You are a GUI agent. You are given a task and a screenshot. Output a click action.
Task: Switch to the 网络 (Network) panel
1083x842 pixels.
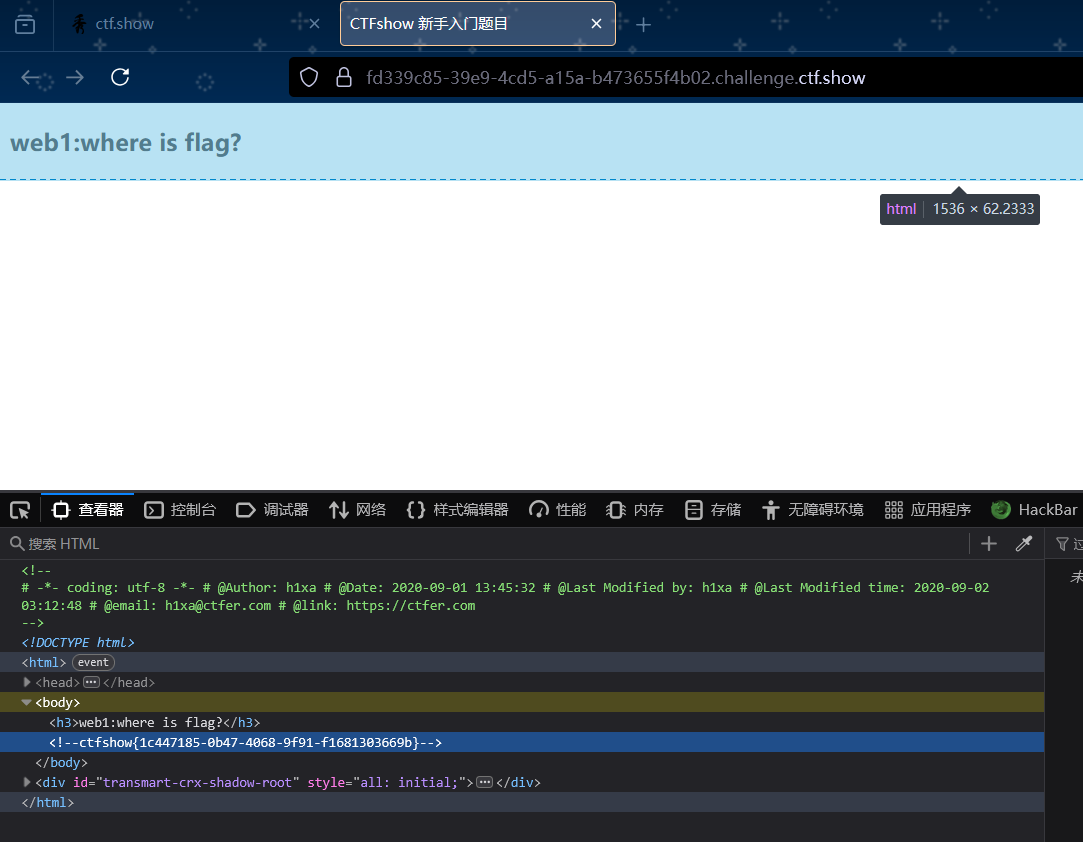pyautogui.click(x=357, y=510)
